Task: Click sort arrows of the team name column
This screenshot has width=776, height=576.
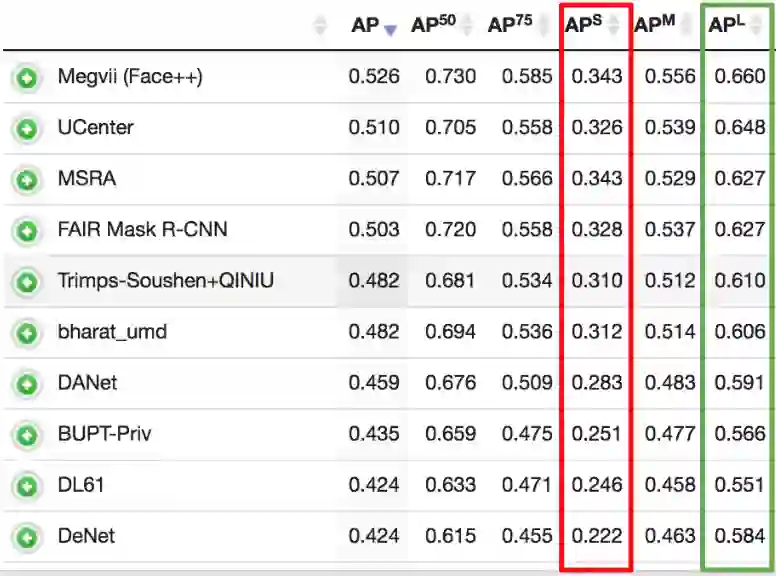Action: [x=320, y=27]
